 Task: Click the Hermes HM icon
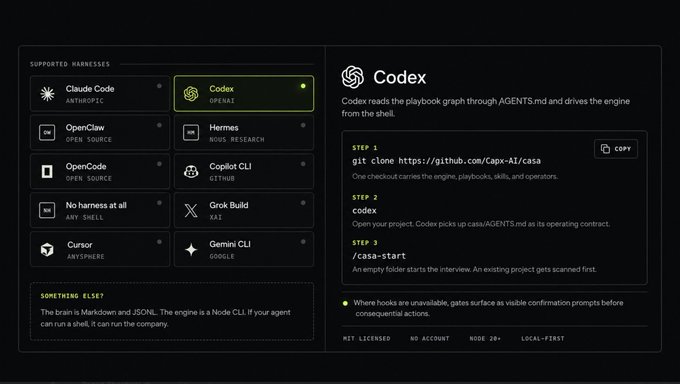coord(191,132)
